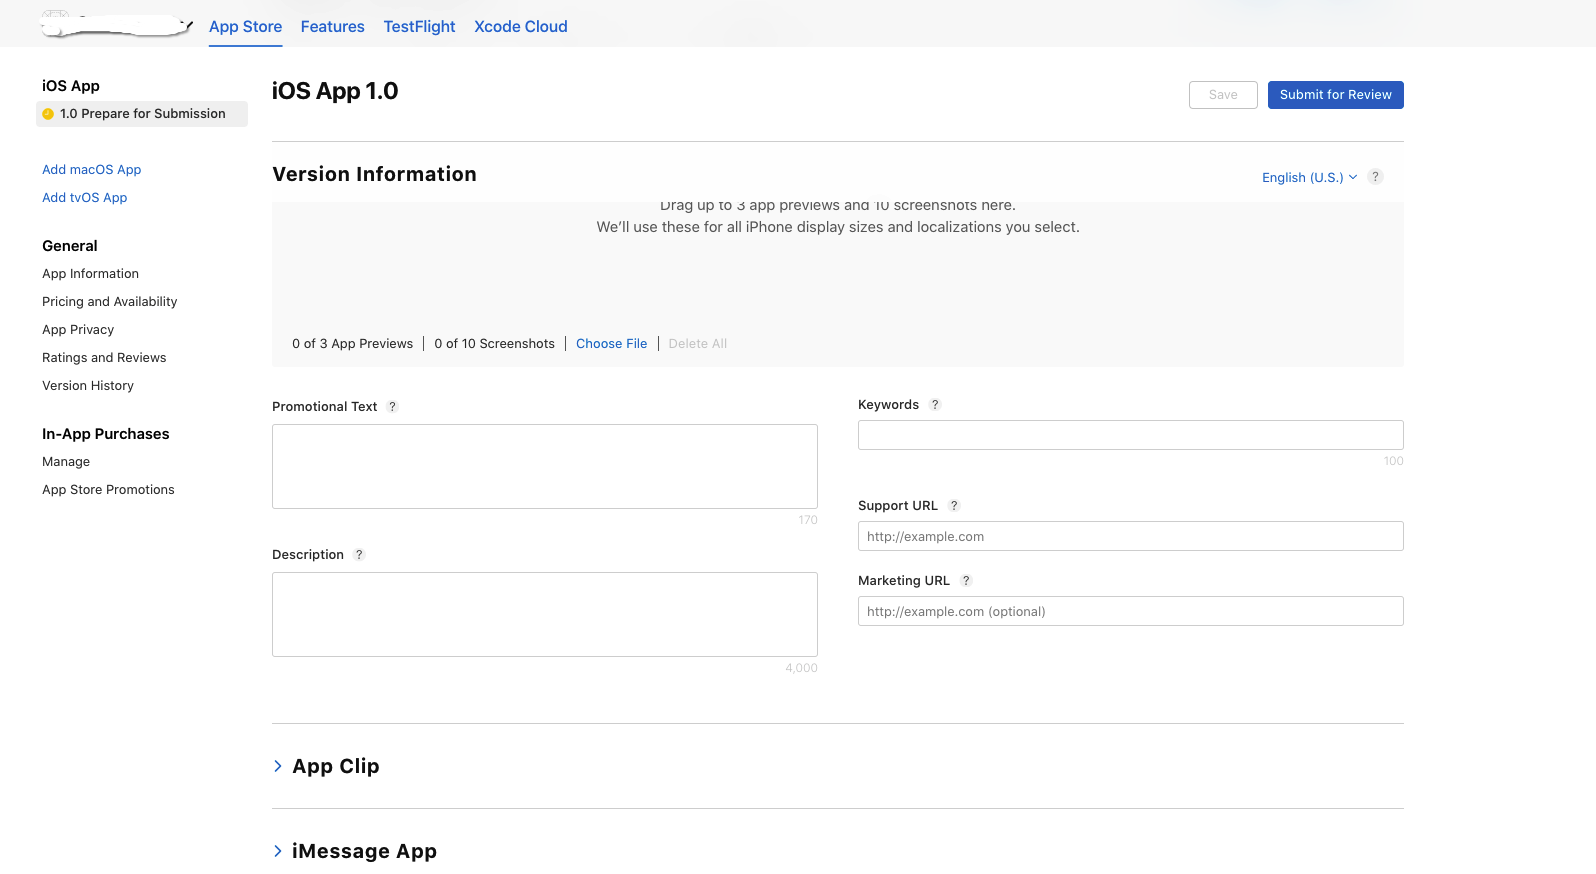Open App Privacy in the sidebar
This screenshot has width=1596, height=874.
78,330
